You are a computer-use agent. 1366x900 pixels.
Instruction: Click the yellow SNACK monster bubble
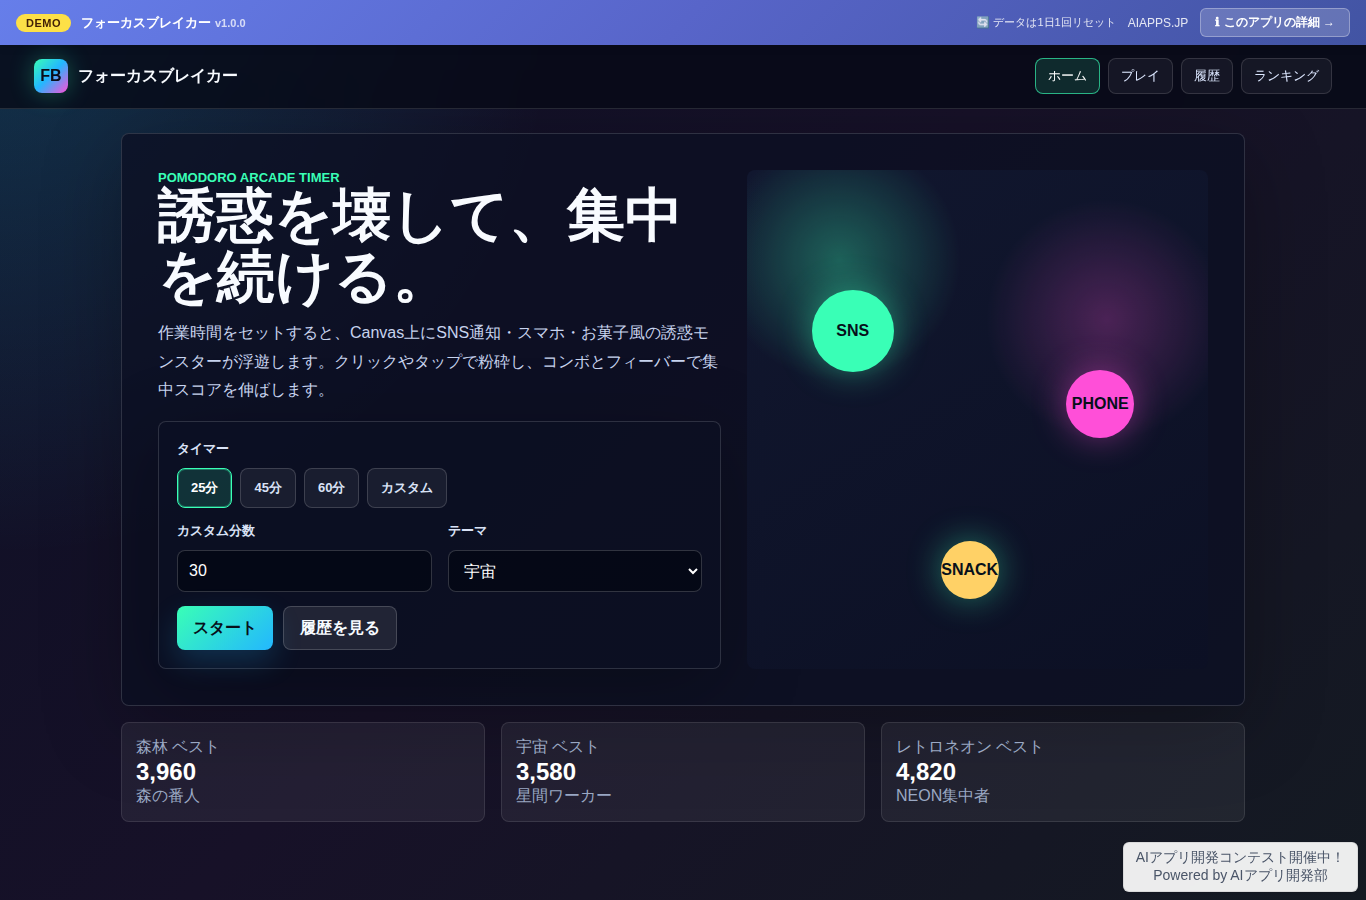(x=970, y=570)
